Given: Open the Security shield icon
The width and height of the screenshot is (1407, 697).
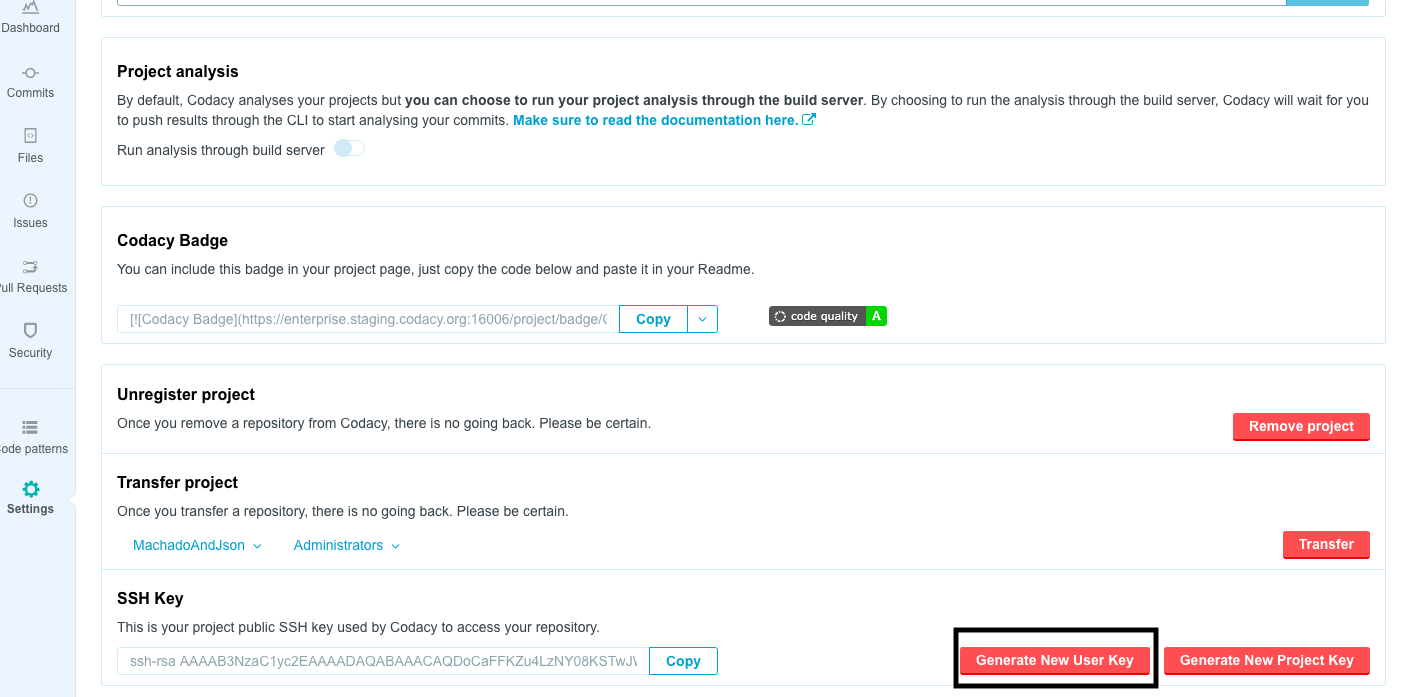Looking at the screenshot, I should tap(30, 331).
